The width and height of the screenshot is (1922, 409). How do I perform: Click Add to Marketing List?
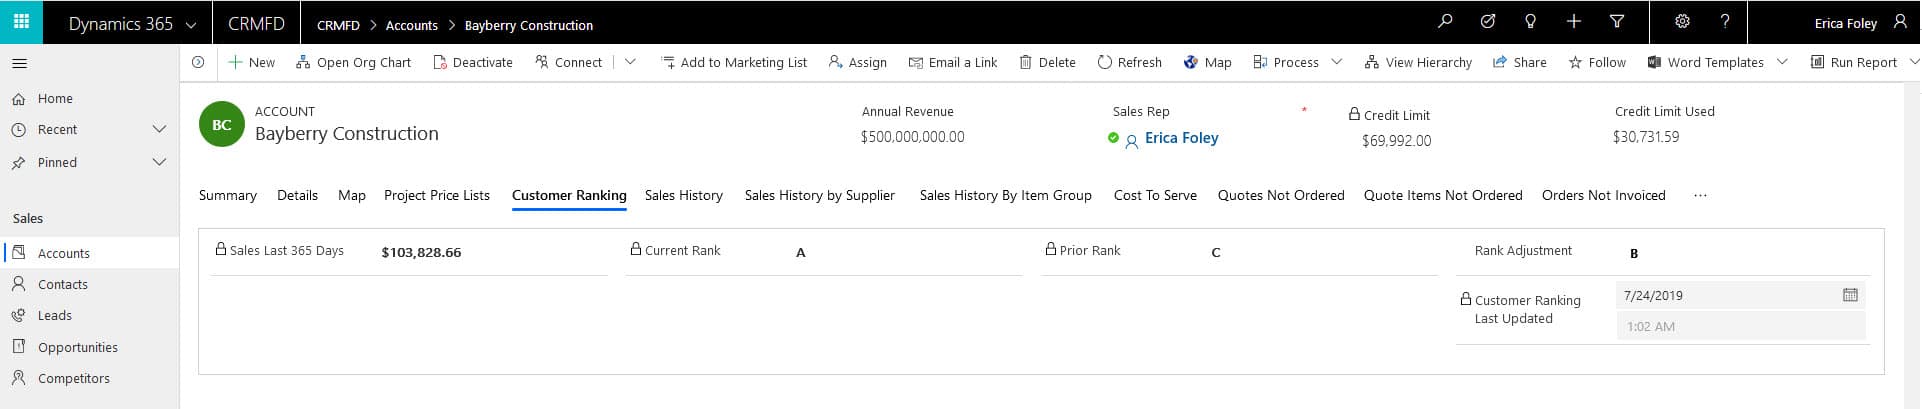(734, 62)
